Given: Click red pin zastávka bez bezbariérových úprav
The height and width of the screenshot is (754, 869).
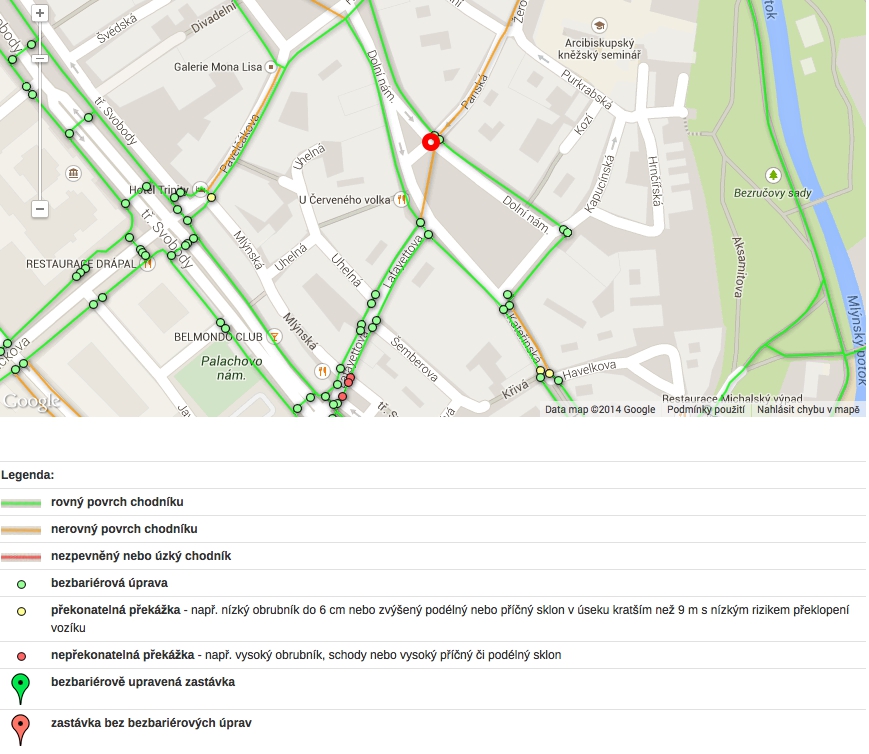Looking at the screenshot, I should click(x=20, y=729).
